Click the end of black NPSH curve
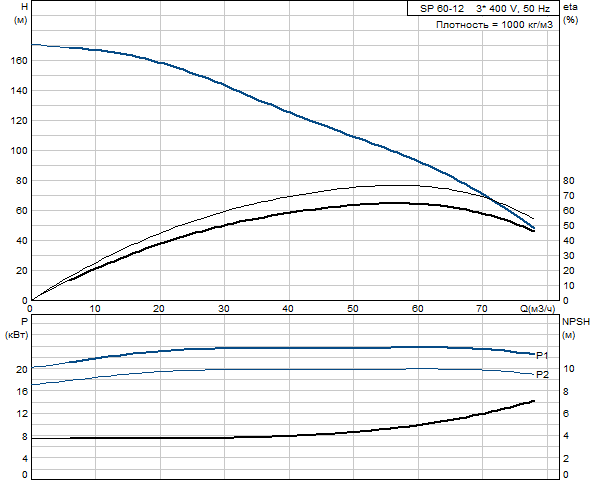592x480 pixels. pyautogui.click(x=533, y=401)
